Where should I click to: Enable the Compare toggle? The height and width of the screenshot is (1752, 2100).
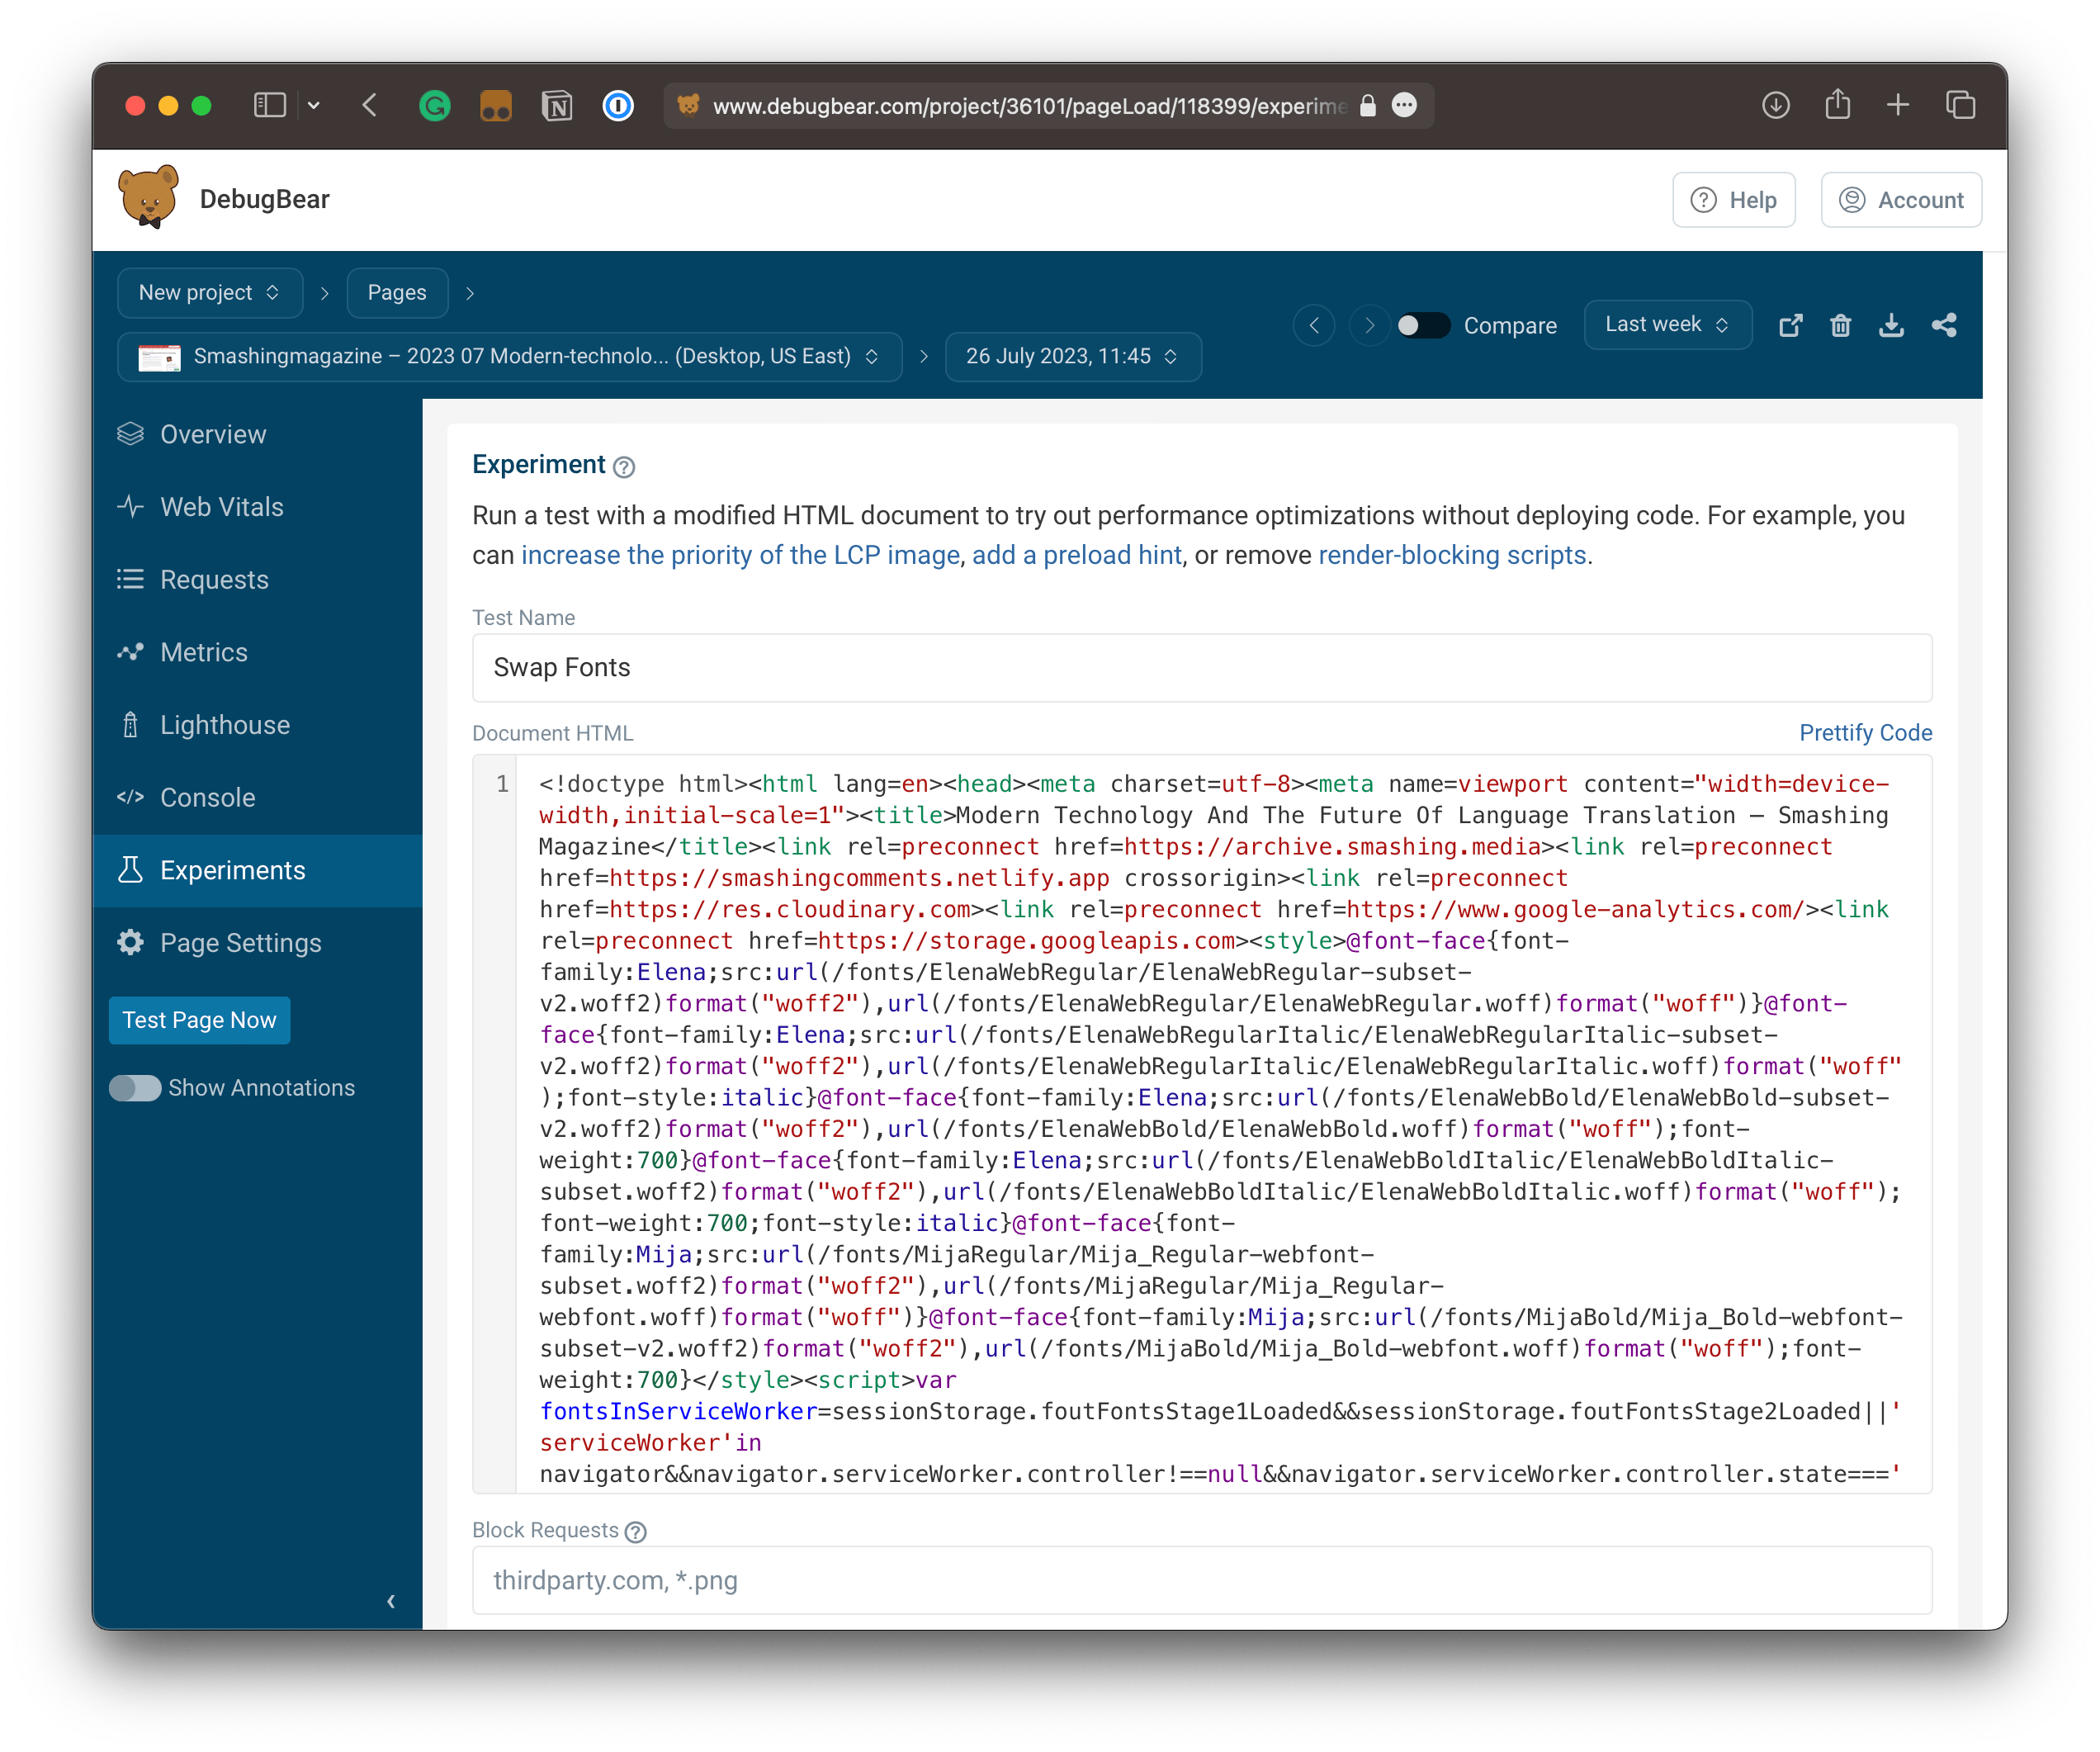(x=1423, y=325)
